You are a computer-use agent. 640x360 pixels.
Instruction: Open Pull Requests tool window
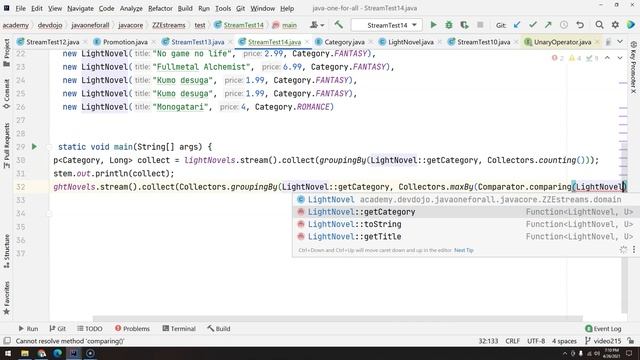[7, 146]
